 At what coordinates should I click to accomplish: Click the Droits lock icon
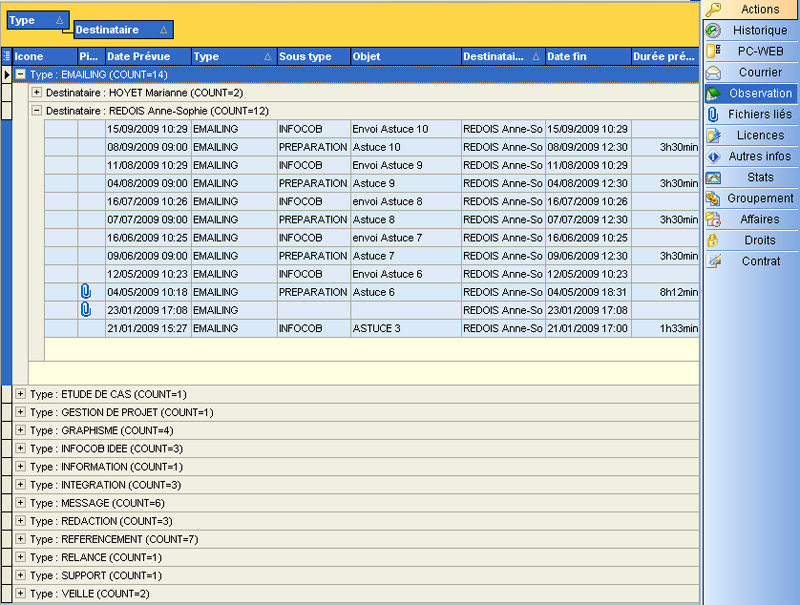click(714, 241)
